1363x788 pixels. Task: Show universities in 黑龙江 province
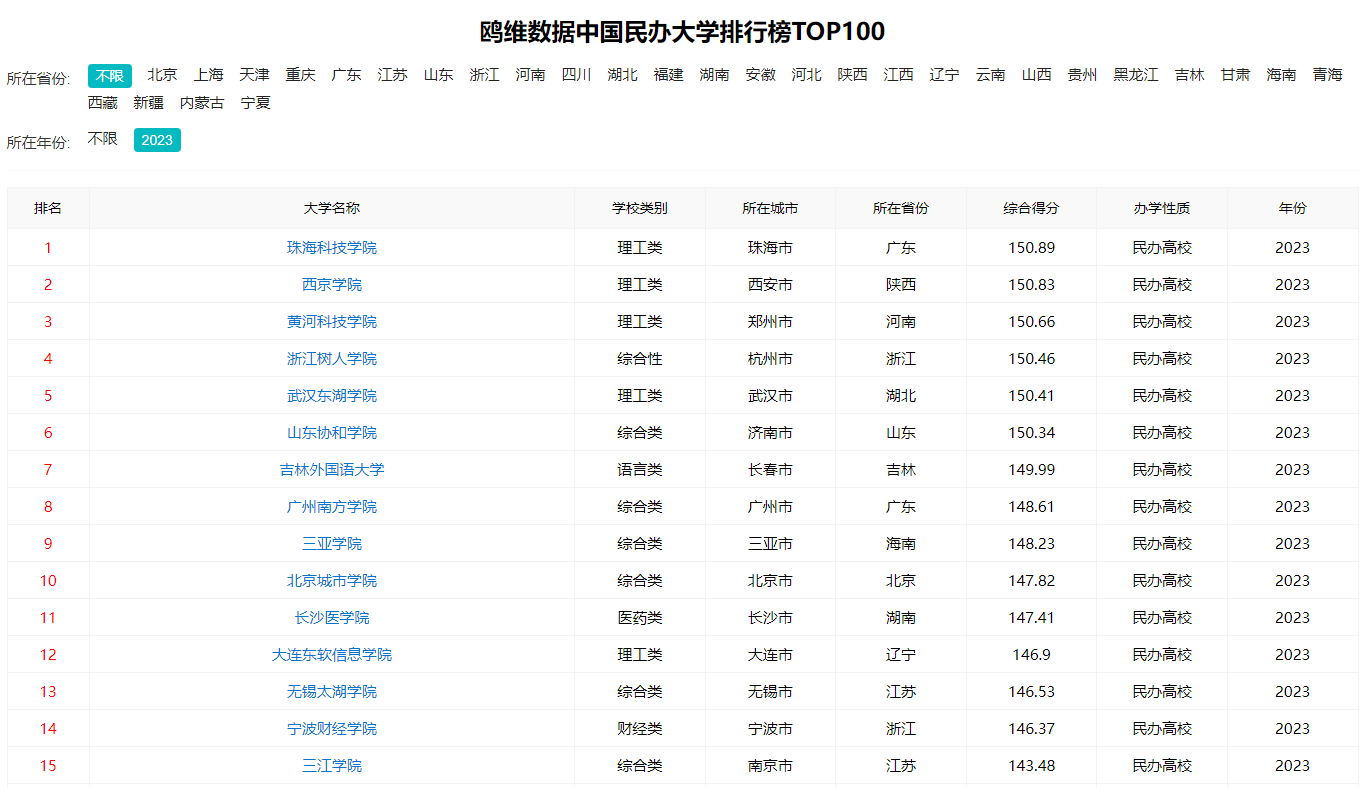tap(1135, 75)
